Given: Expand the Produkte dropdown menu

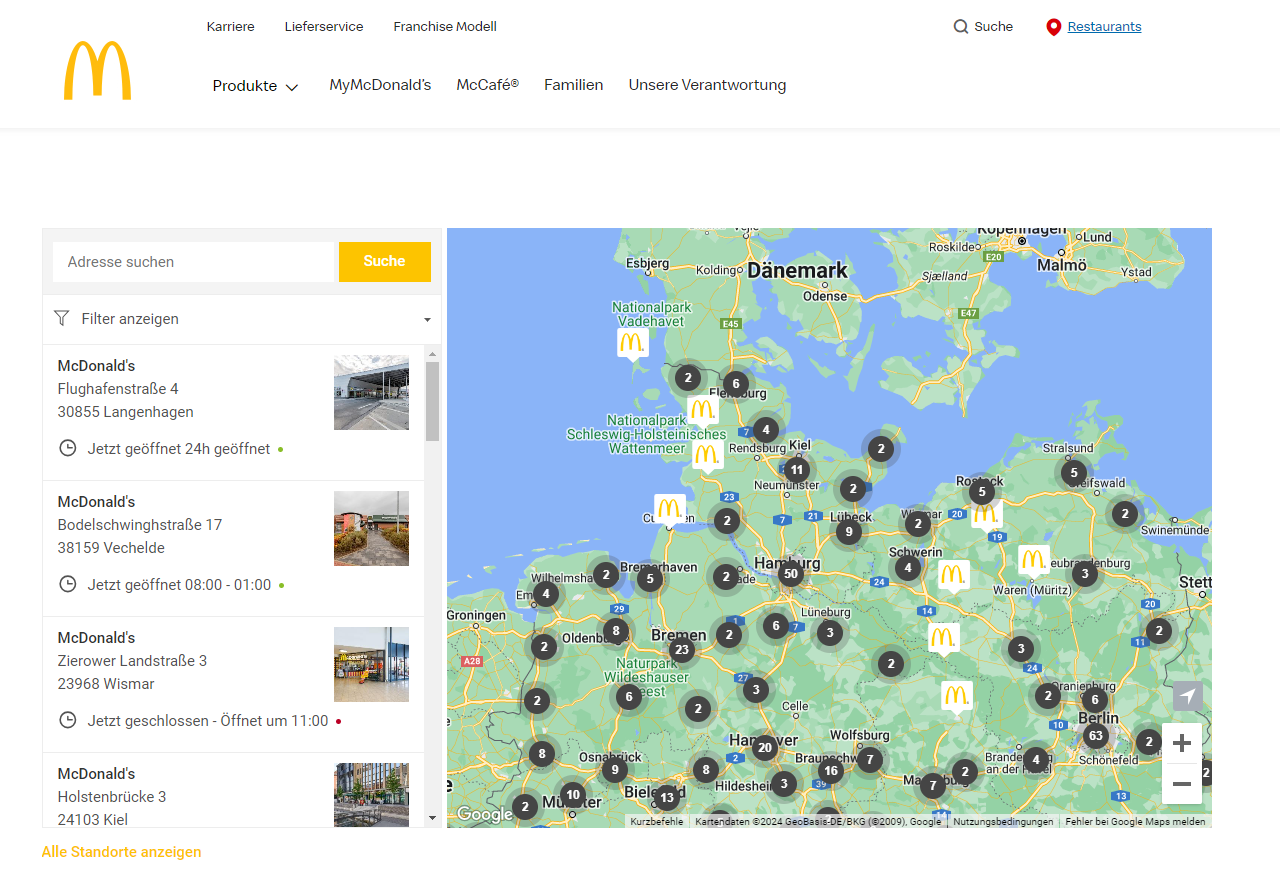Looking at the screenshot, I should pyautogui.click(x=256, y=86).
